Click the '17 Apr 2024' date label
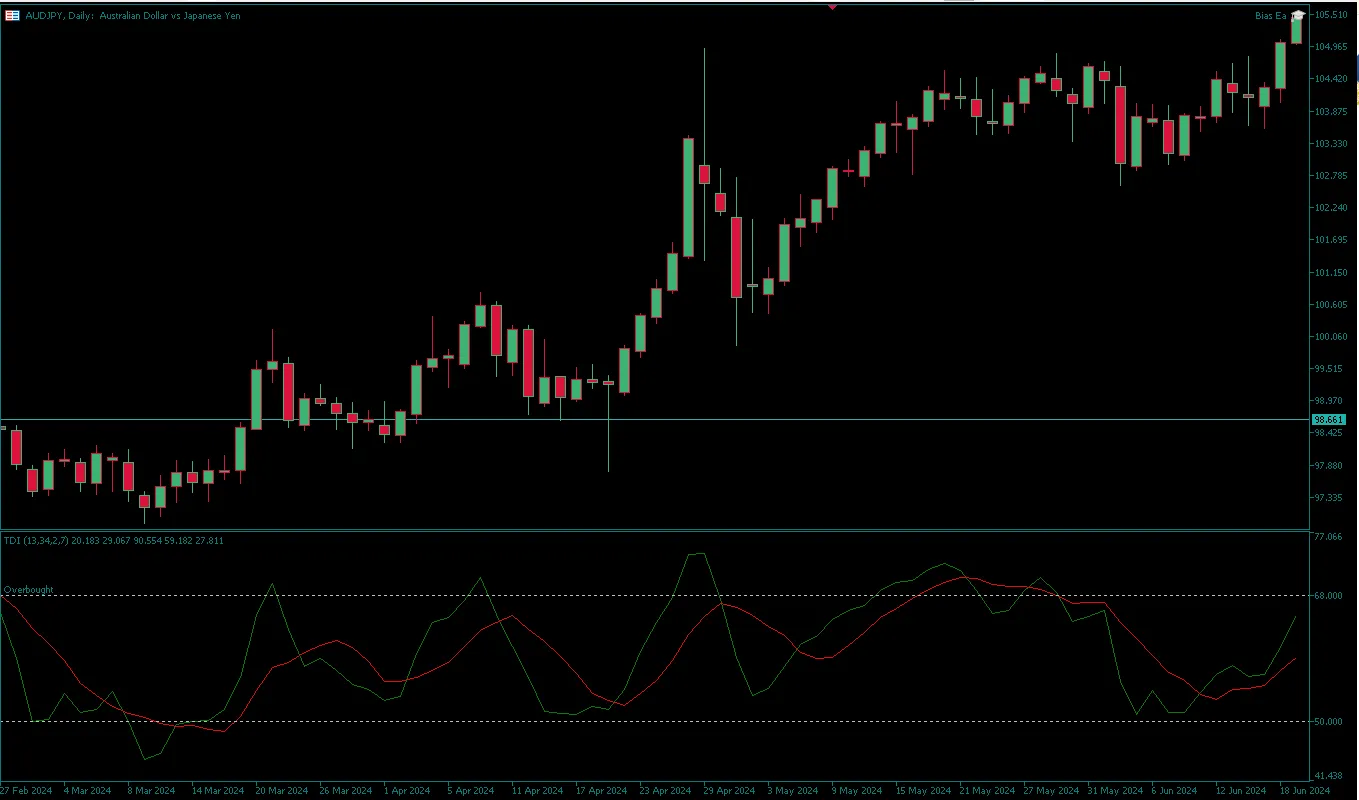1359x800 pixels. [601, 791]
